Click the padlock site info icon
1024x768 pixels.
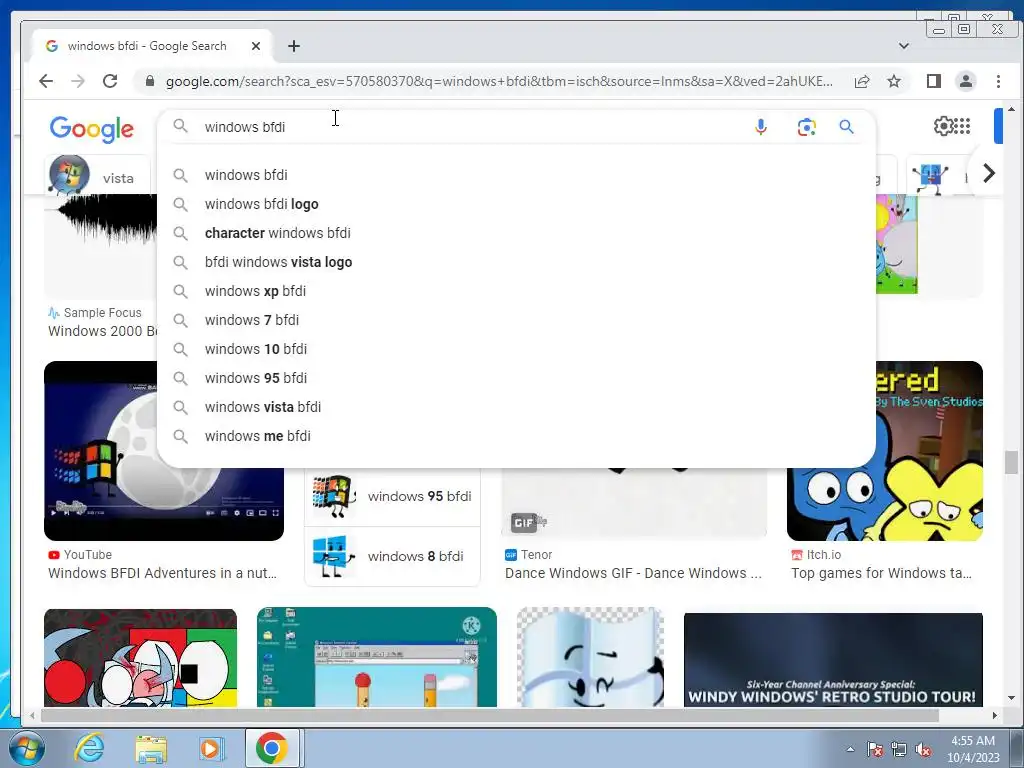150,81
